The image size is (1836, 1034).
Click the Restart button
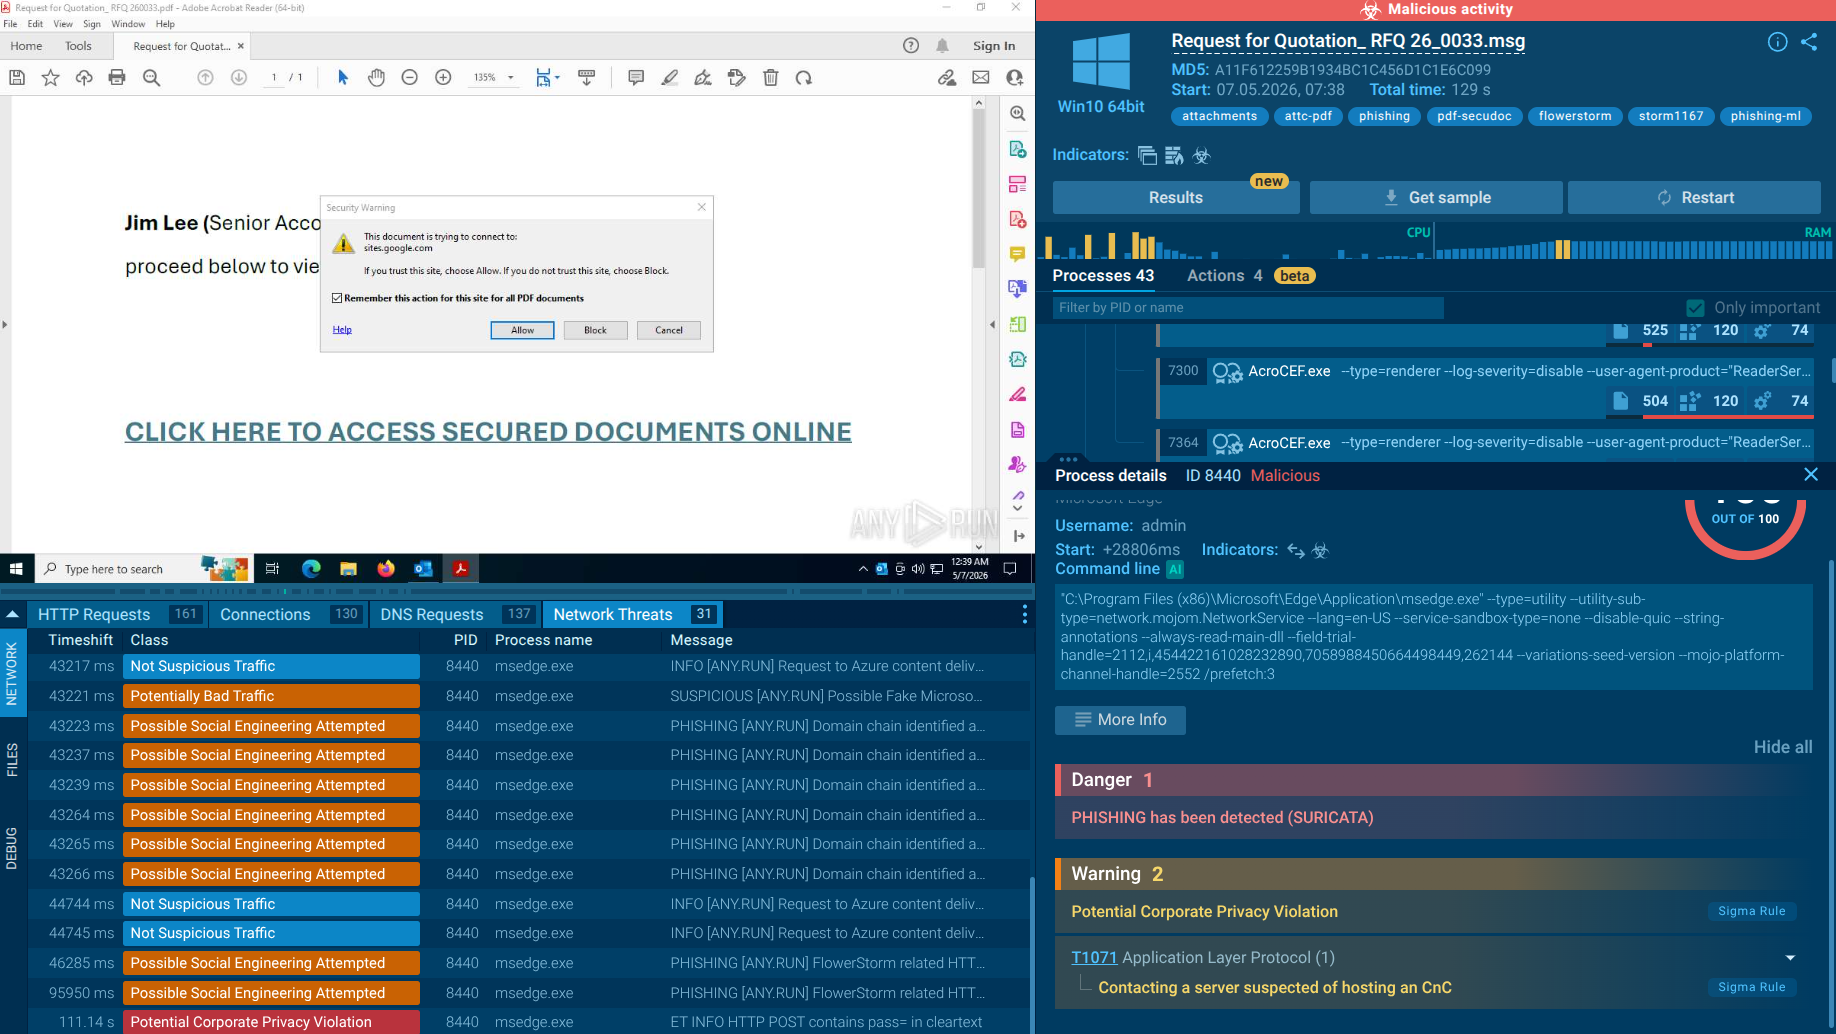(1694, 198)
